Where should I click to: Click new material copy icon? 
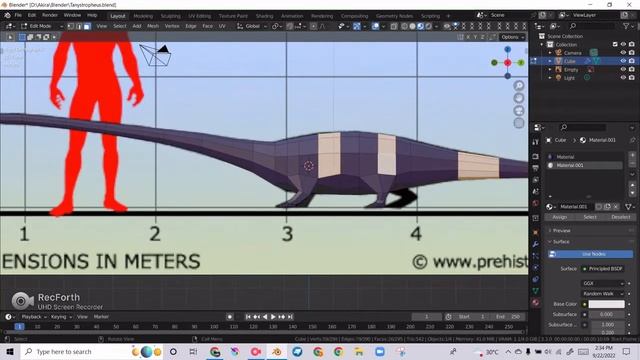click(x=607, y=207)
